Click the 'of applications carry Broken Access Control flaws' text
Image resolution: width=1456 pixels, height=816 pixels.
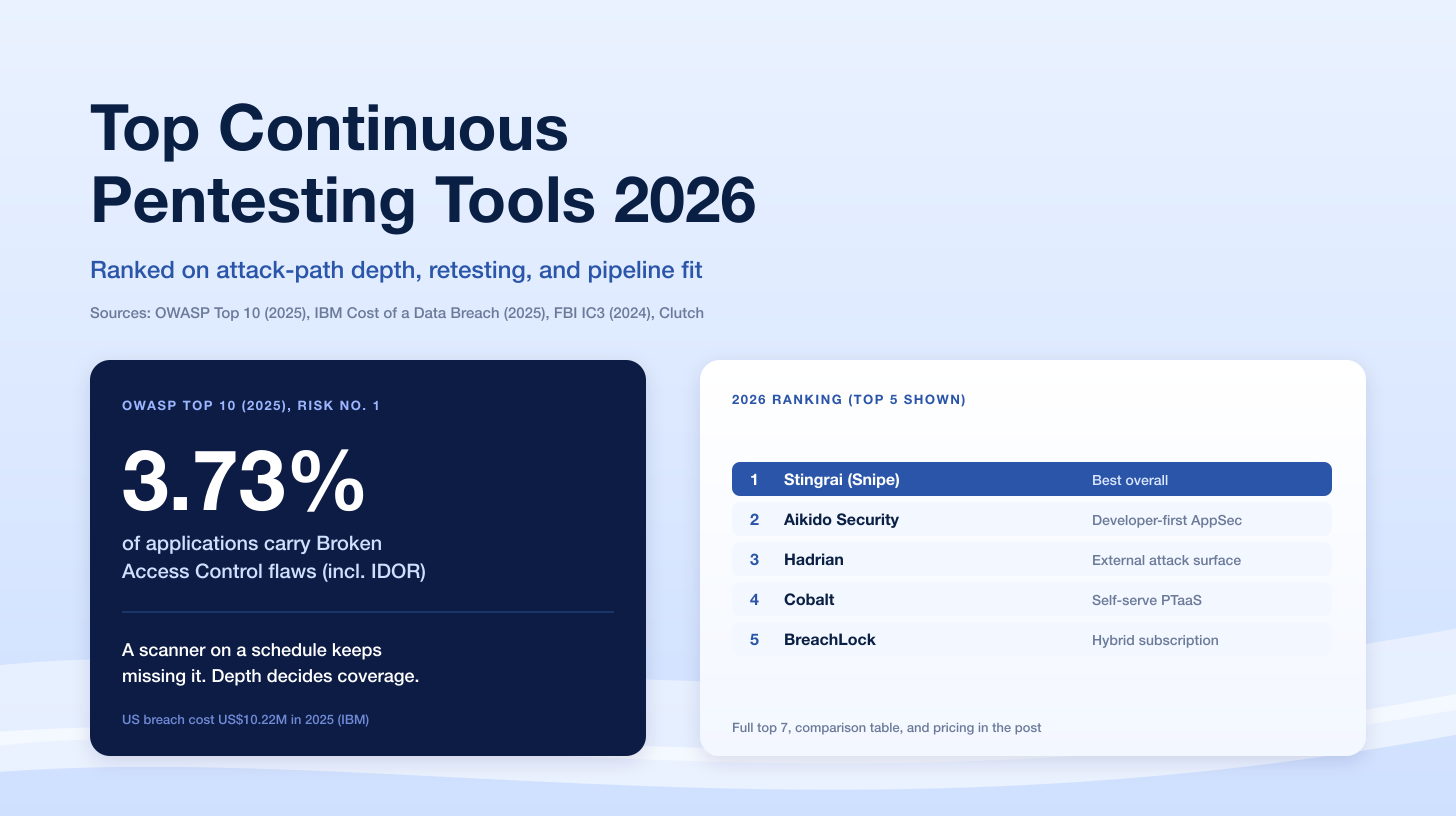(x=274, y=557)
